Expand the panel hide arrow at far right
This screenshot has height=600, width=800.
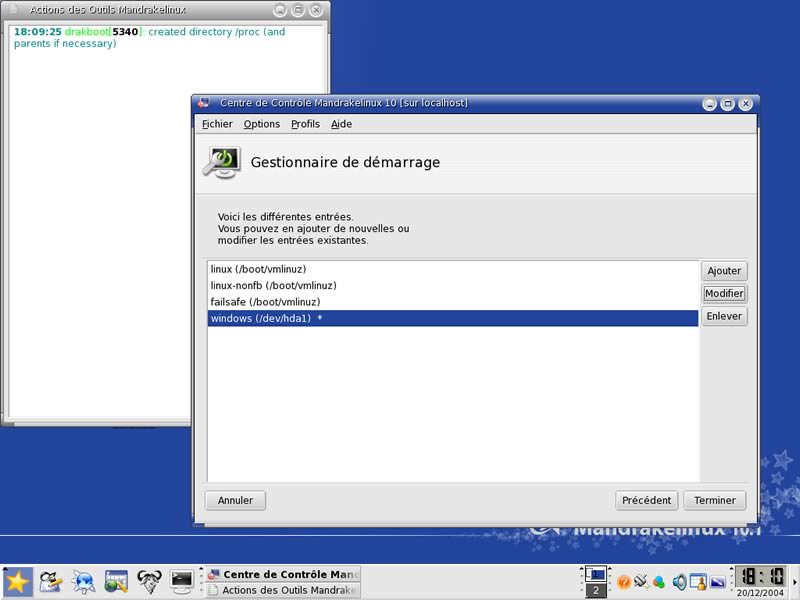tap(795, 582)
